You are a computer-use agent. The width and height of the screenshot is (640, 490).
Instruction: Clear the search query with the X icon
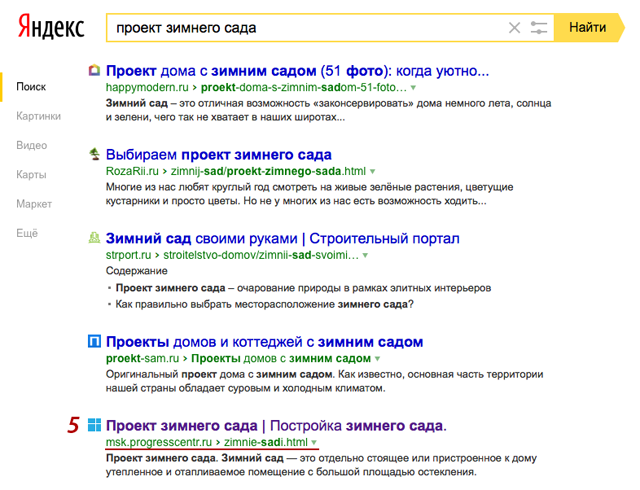(515, 28)
